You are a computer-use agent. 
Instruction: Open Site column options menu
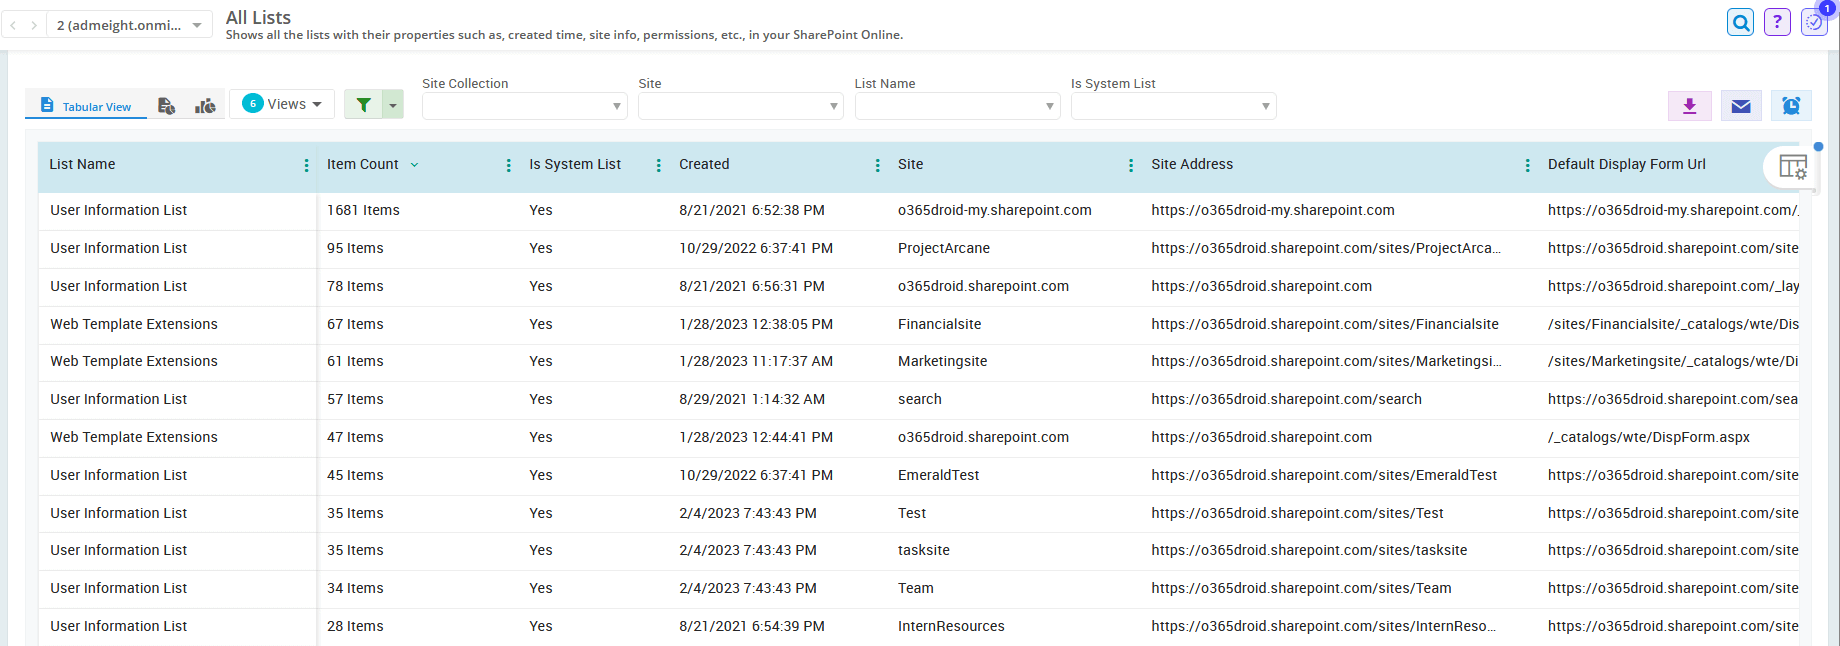point(1130,166)
